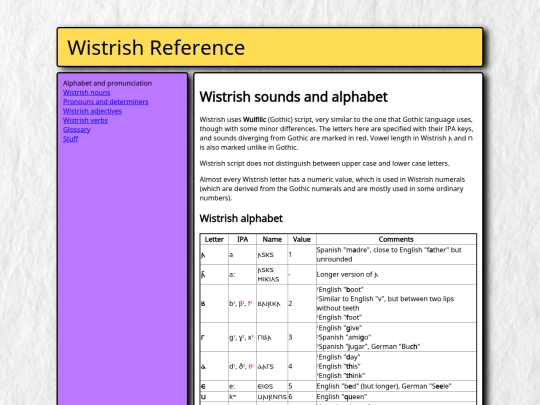This screenshot has width=540, height=405.
Task: Click the comment English "this"
Action: pyautogui.click(x=339, y=366)
